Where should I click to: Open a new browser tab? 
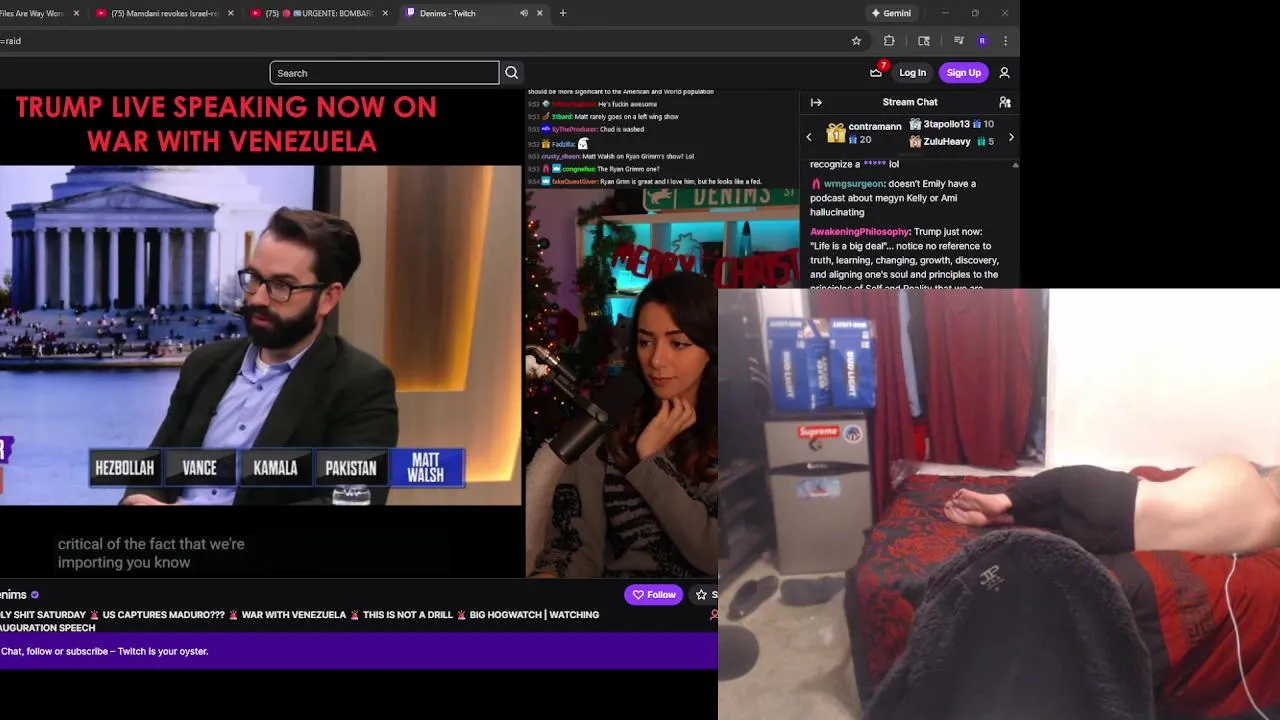pos(563,13)
